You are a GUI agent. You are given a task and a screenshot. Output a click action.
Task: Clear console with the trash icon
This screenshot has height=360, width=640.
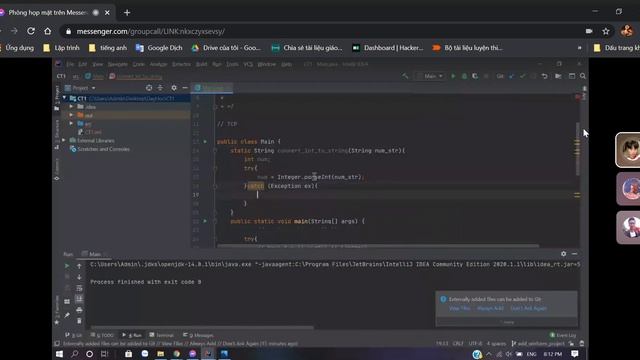click(x=79, y=321)
